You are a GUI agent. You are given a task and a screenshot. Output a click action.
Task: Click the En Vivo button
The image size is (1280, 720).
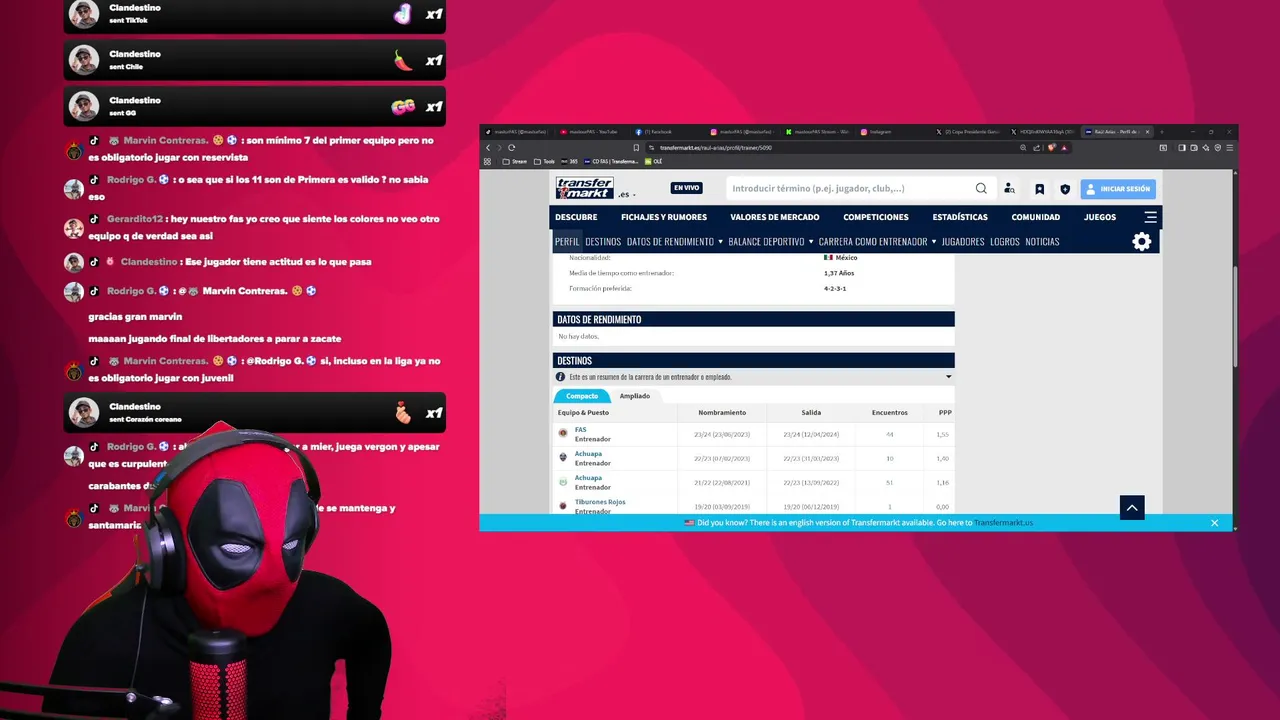[686, 188]
